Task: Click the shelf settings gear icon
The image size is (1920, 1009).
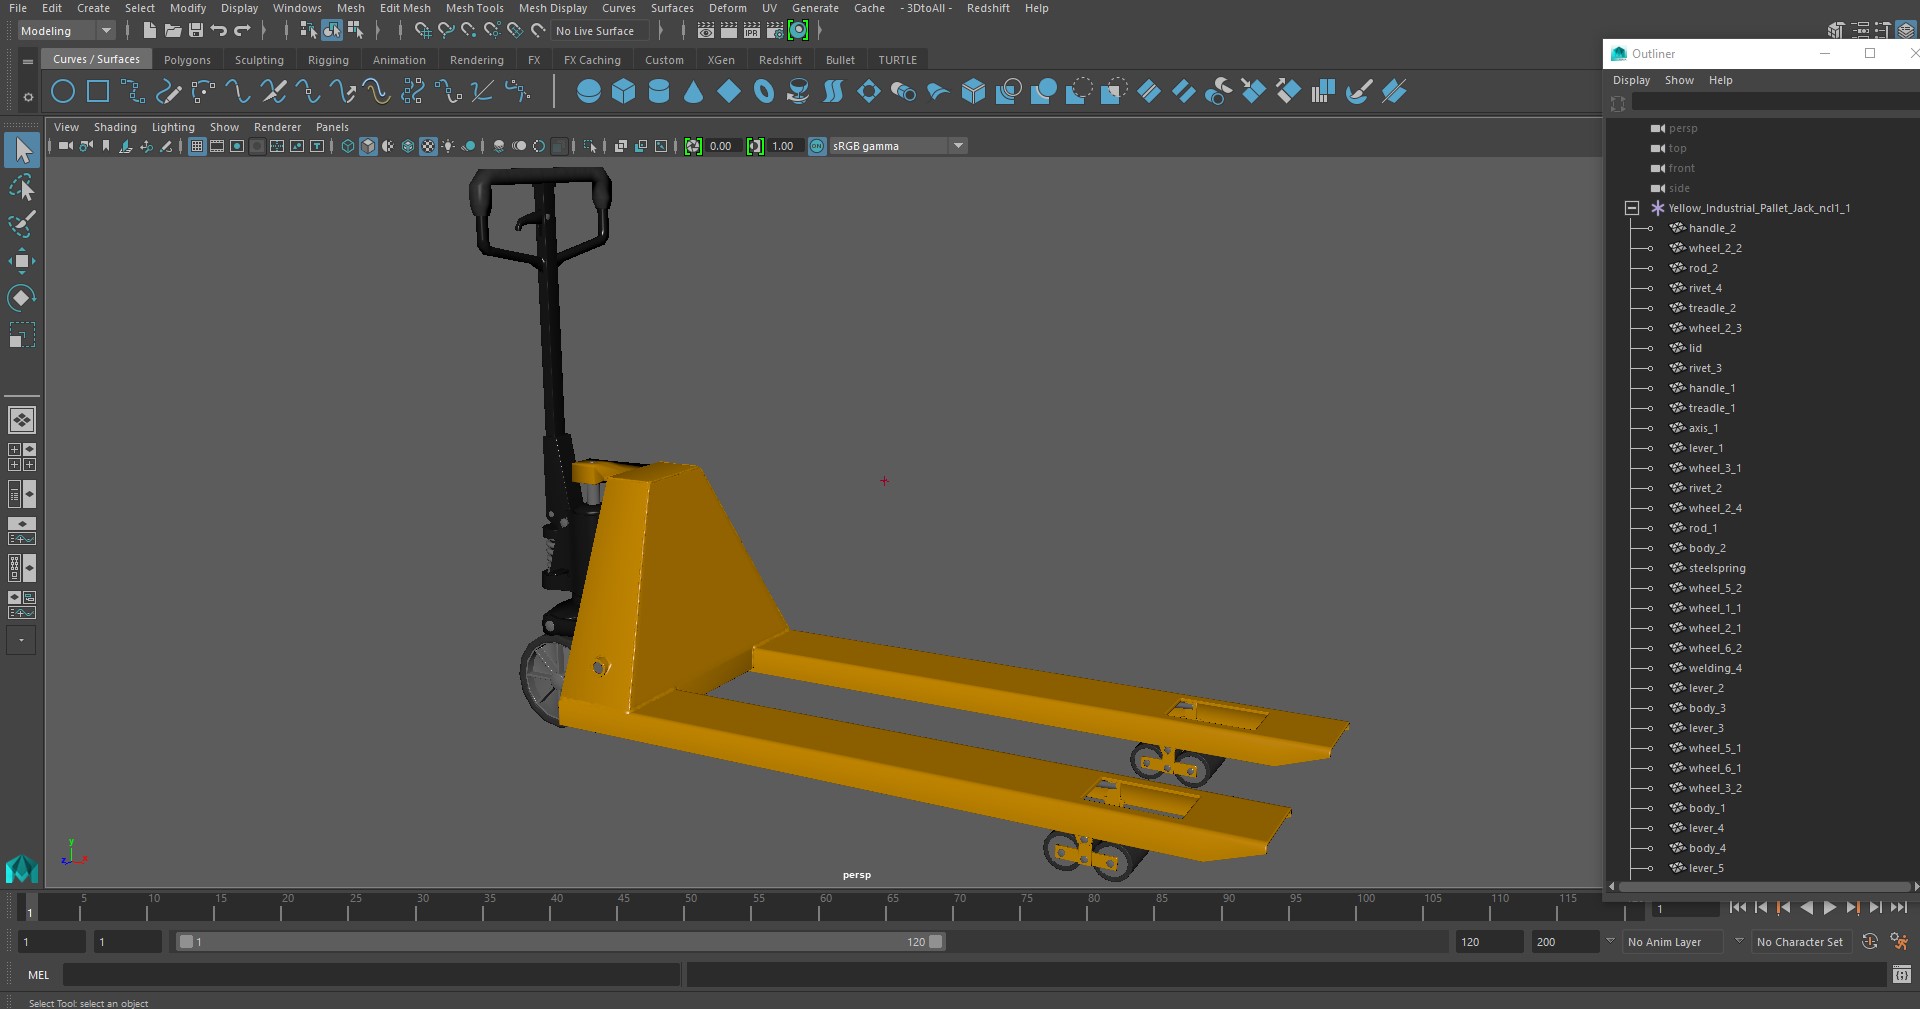Action: 28,97
